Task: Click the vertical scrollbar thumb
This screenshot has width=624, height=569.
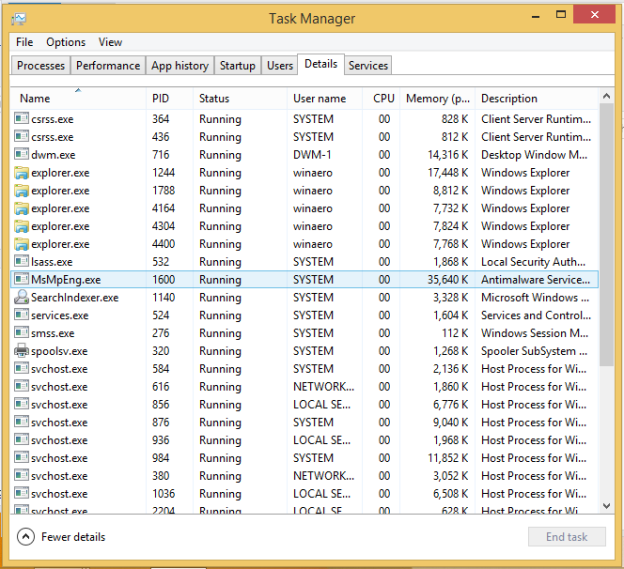Action: (606, 235)
